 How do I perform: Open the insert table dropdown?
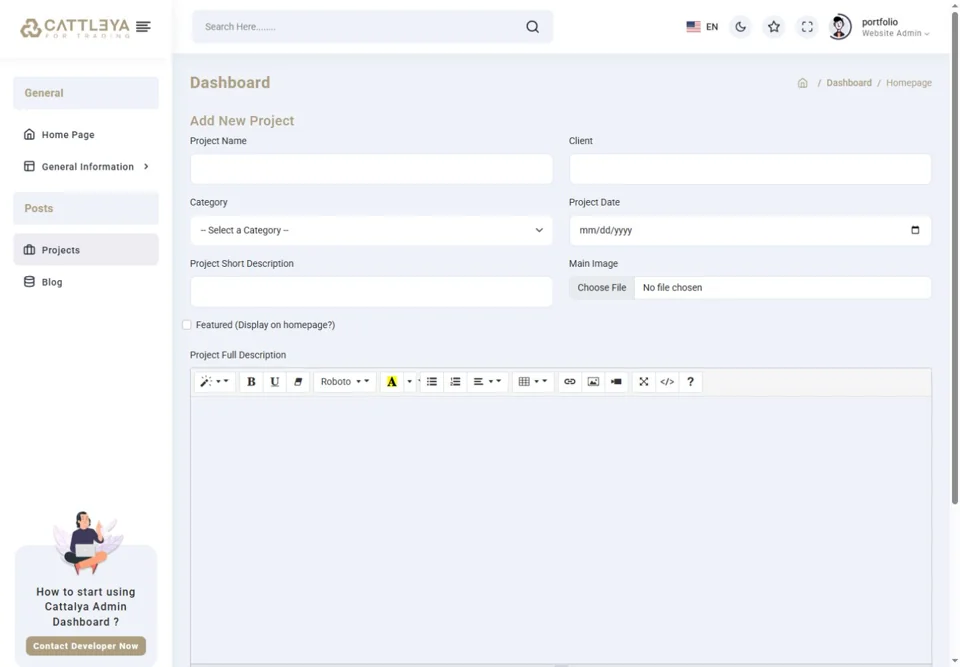(533, 382)
